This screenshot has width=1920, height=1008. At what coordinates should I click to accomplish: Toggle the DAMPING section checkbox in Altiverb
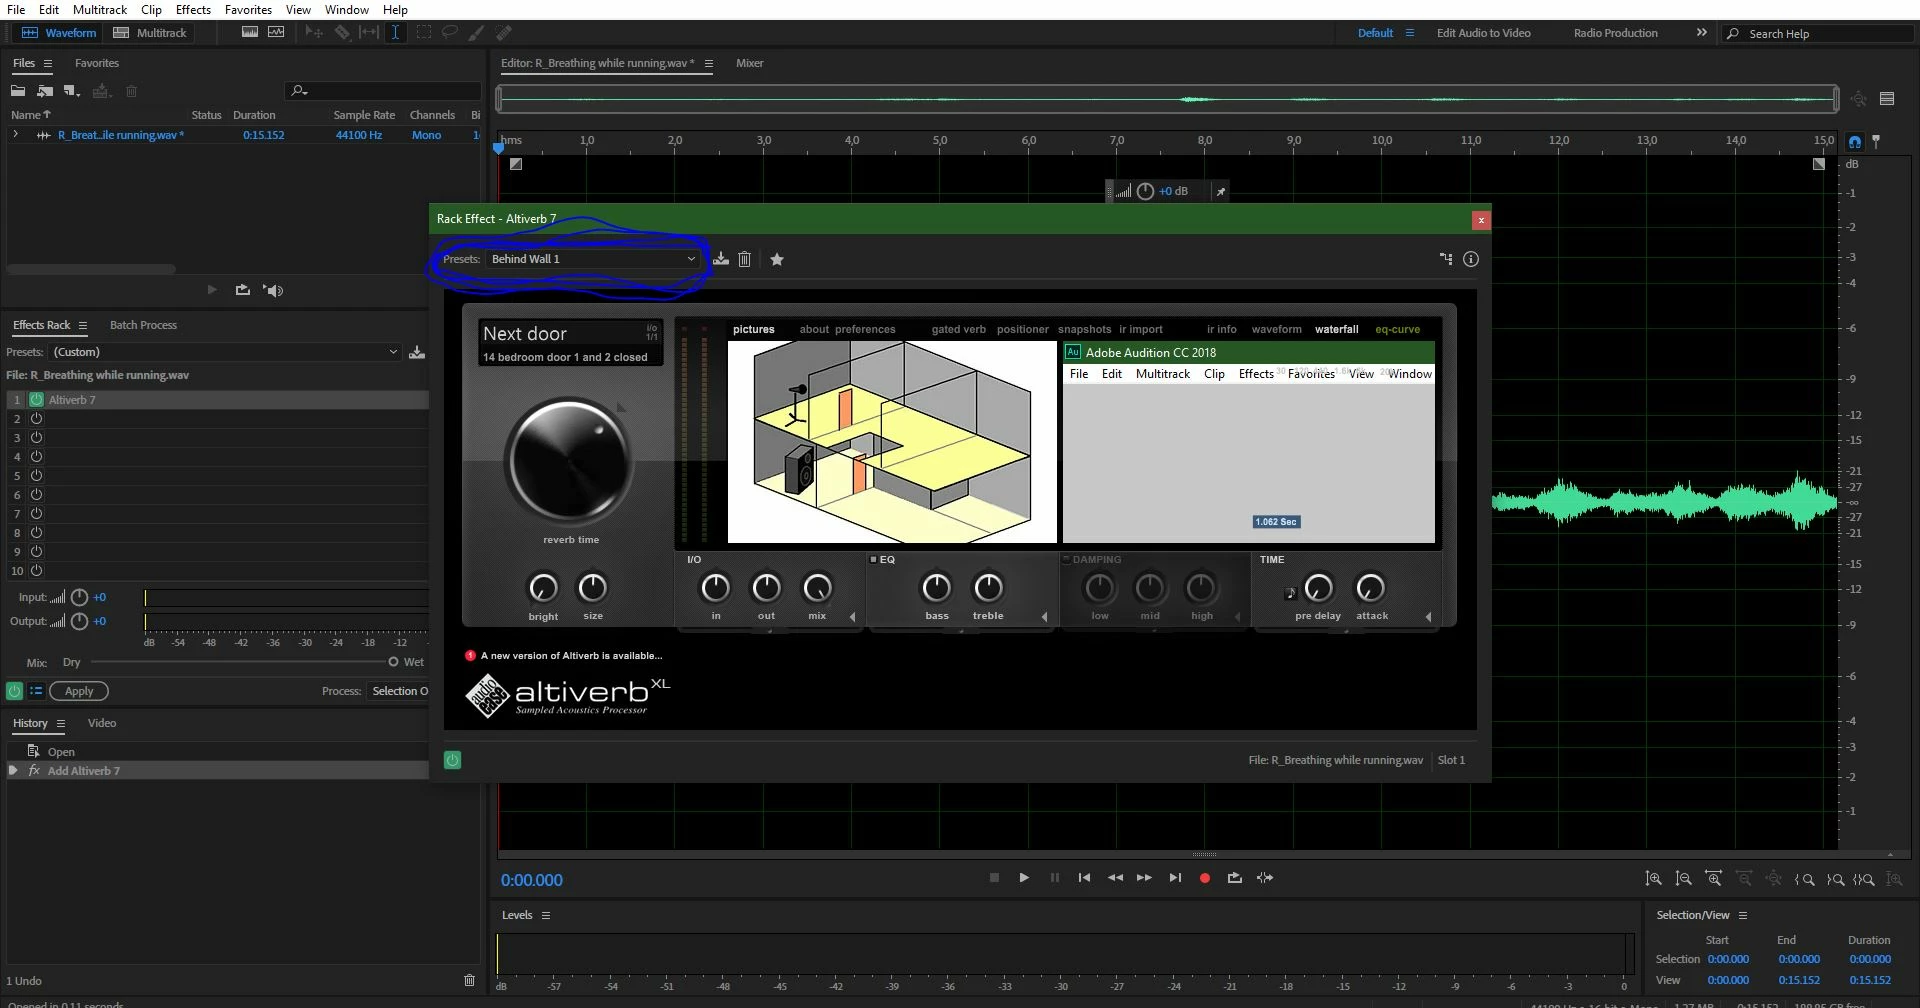[x=1066, y=559]
